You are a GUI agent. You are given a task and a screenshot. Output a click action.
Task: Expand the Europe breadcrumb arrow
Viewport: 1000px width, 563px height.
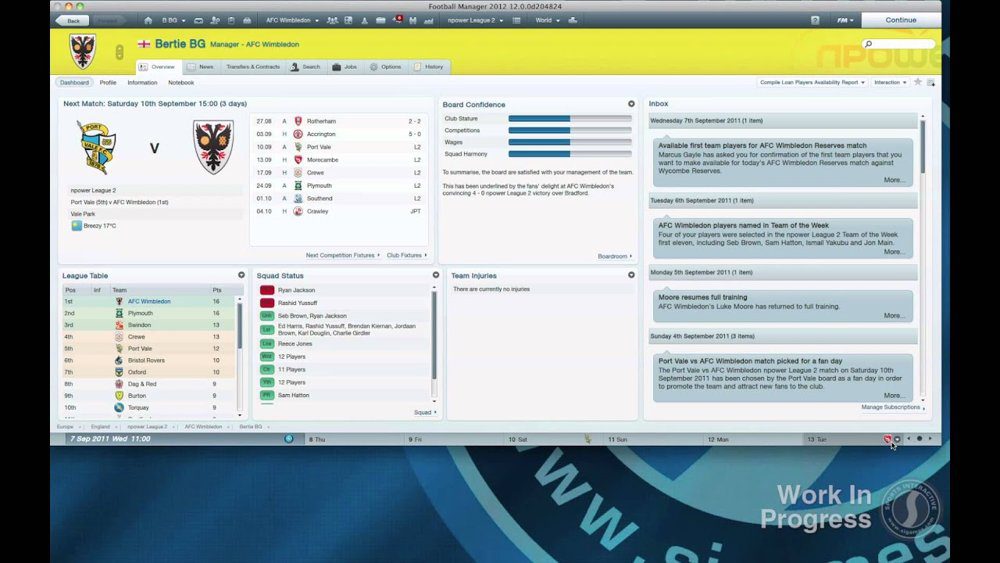80,427
